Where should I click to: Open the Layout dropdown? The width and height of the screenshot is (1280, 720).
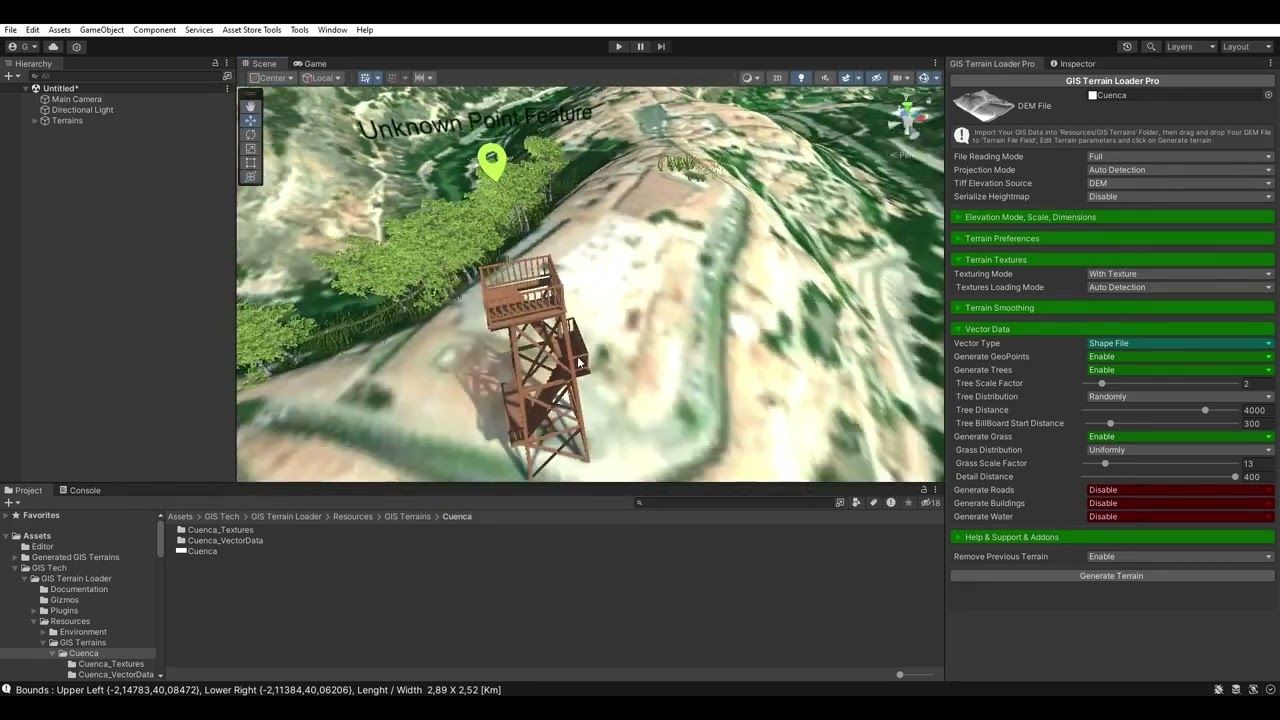(1246, 46)
